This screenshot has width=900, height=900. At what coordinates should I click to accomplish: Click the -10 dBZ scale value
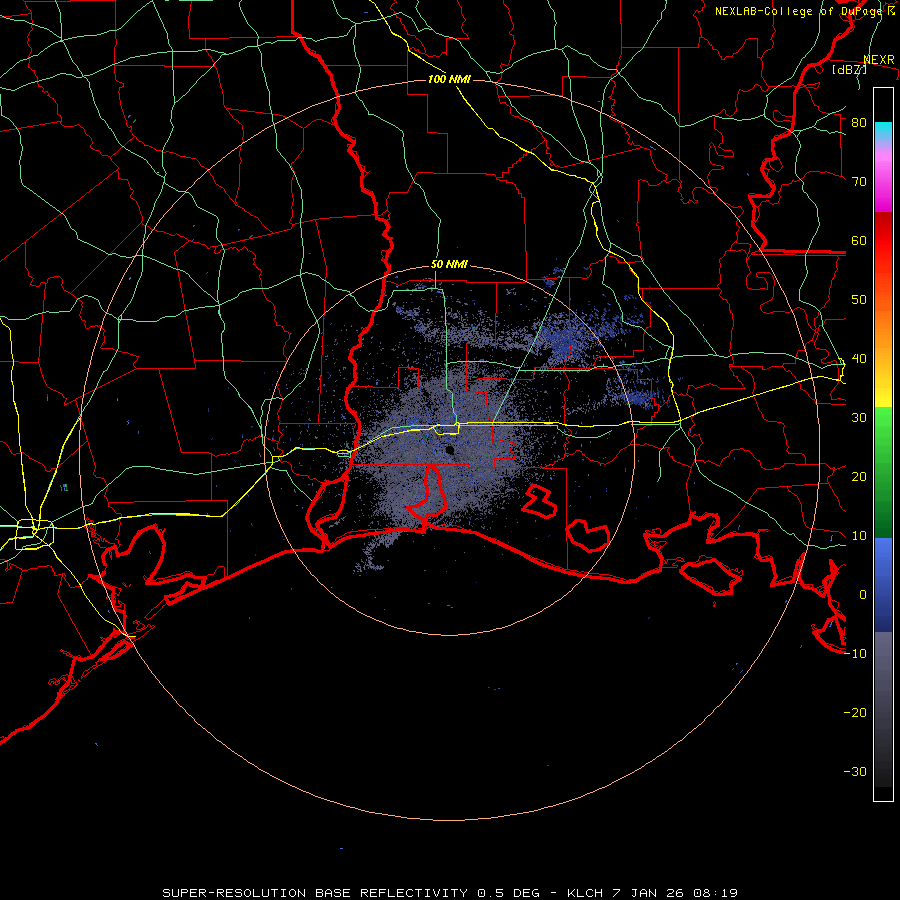click(x=855, y=654)
